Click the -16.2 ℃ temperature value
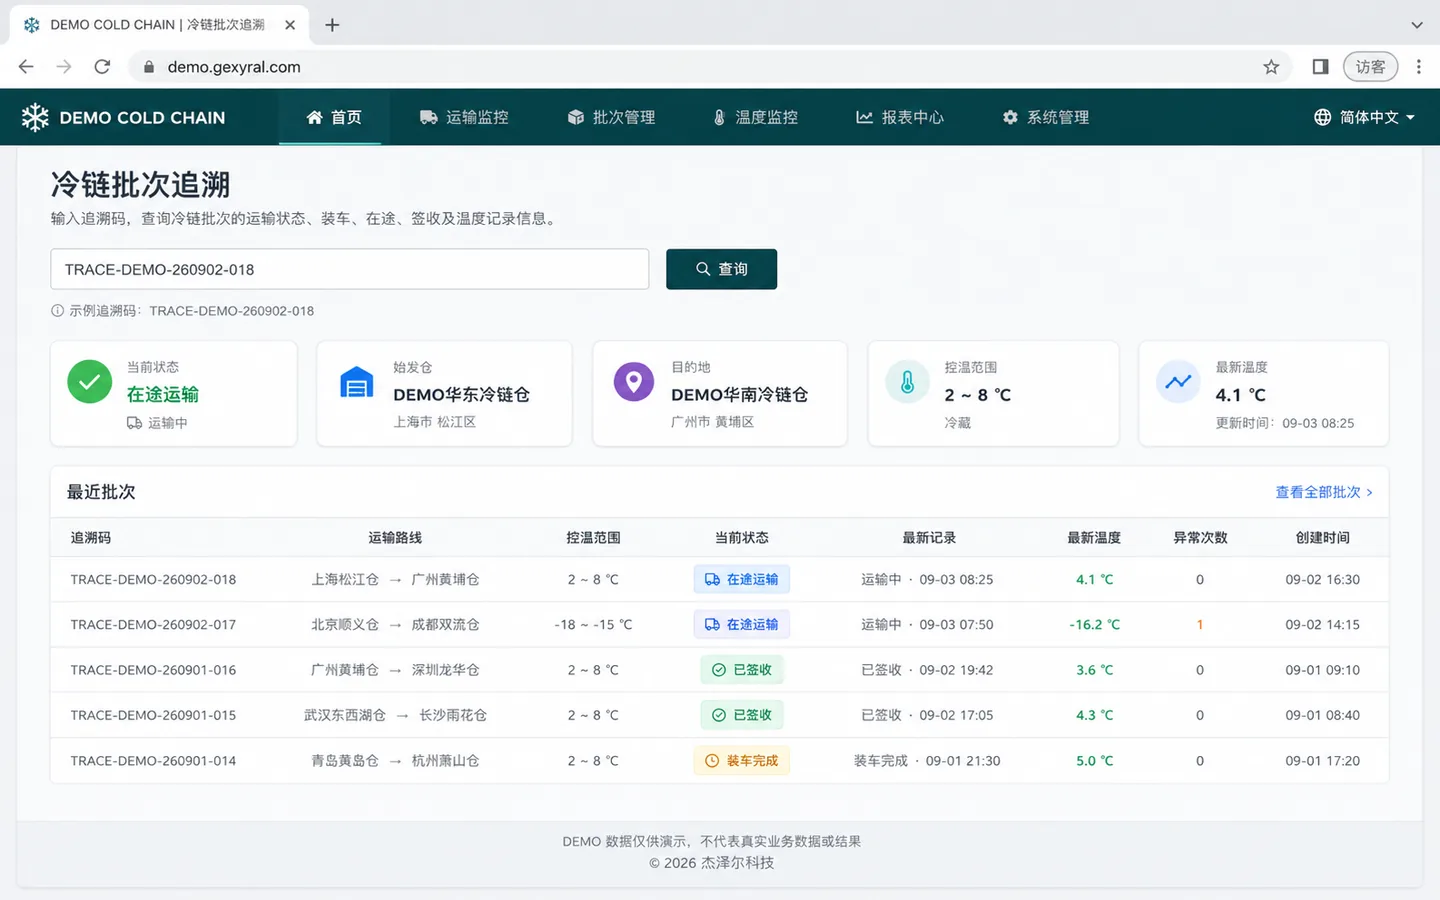This screenshot has height=900, width=1440. point(1094,625)
